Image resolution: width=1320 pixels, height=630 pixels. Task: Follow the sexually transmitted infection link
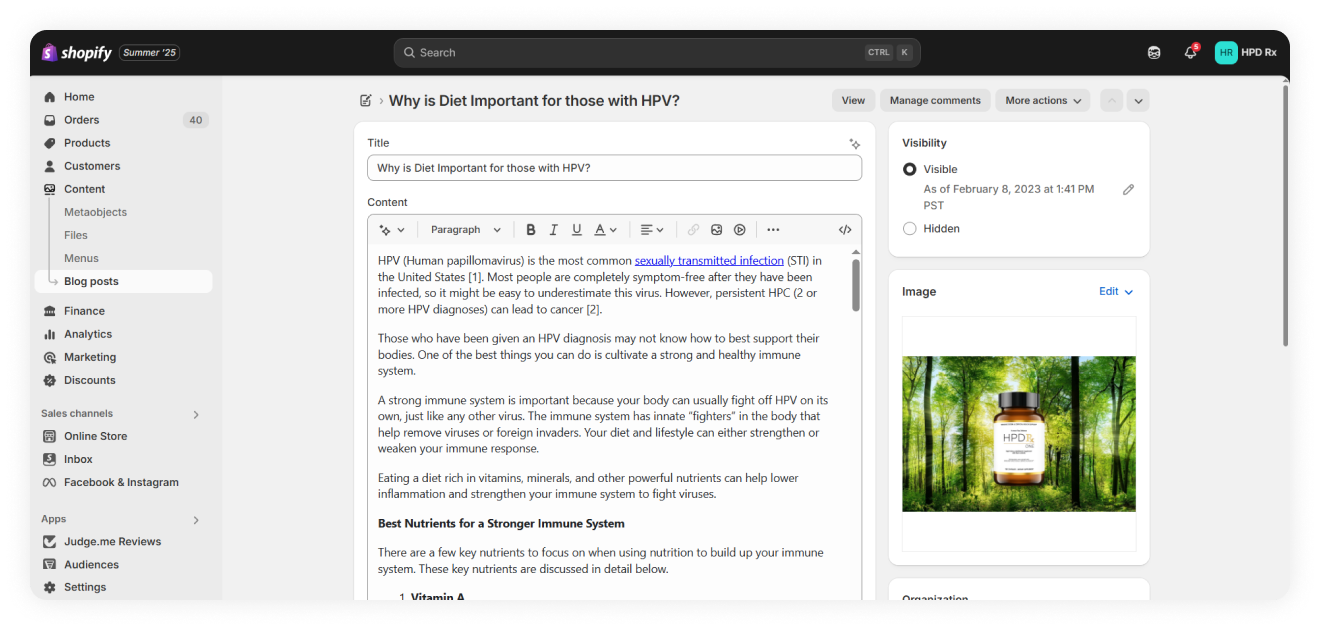tap(709, 261)
